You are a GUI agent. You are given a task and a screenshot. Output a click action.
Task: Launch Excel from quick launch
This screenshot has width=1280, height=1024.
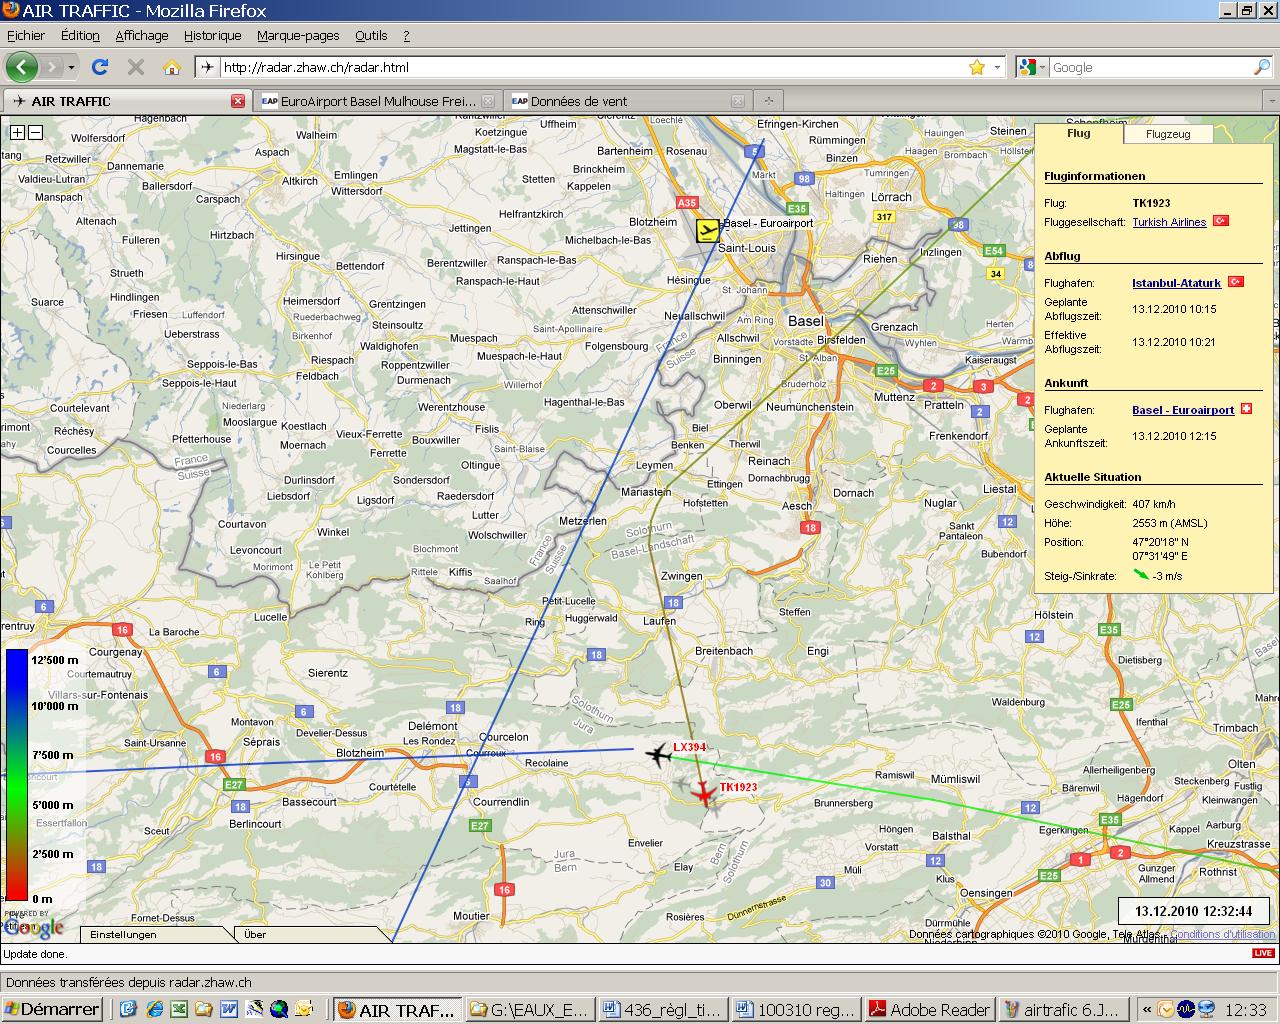(179, 1009)
